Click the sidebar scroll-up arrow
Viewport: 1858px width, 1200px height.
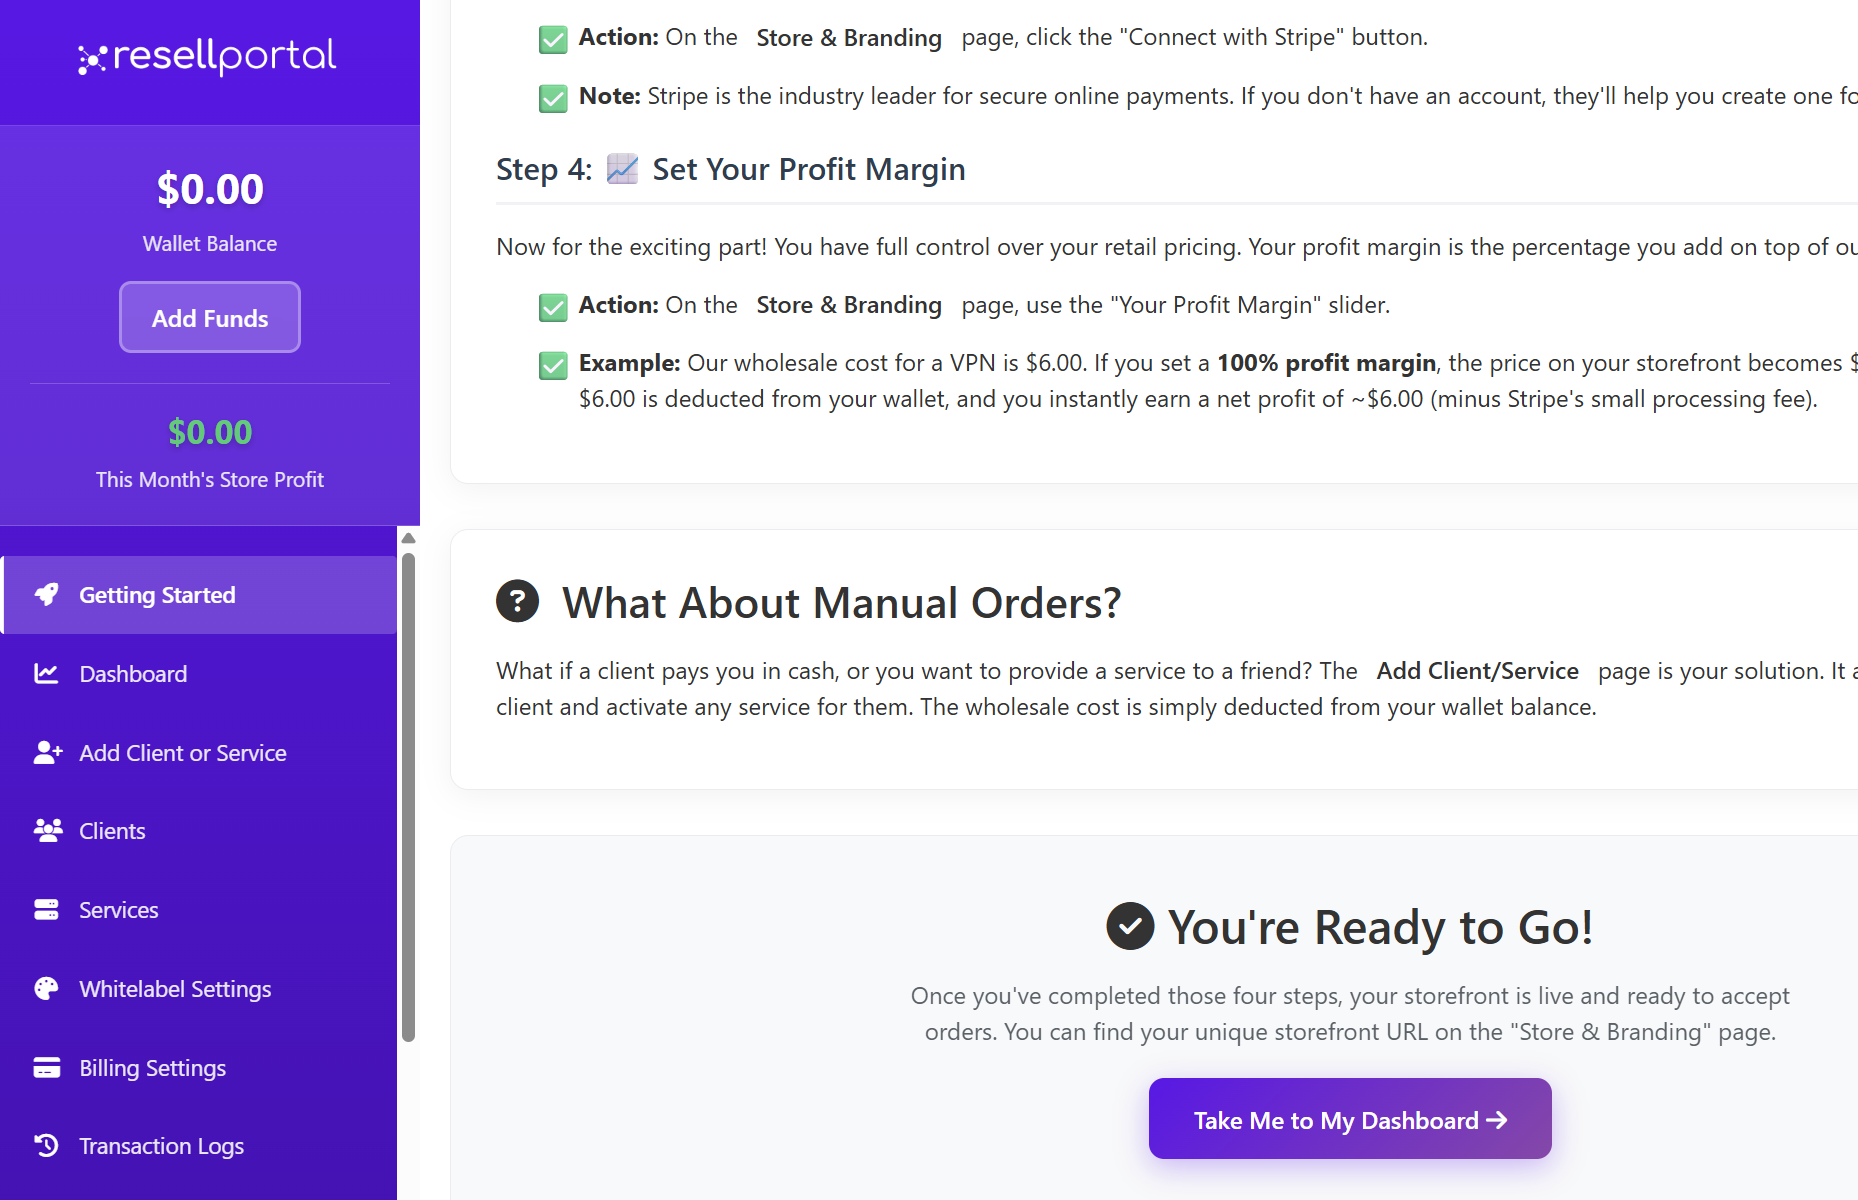click(x=408, y=539)
